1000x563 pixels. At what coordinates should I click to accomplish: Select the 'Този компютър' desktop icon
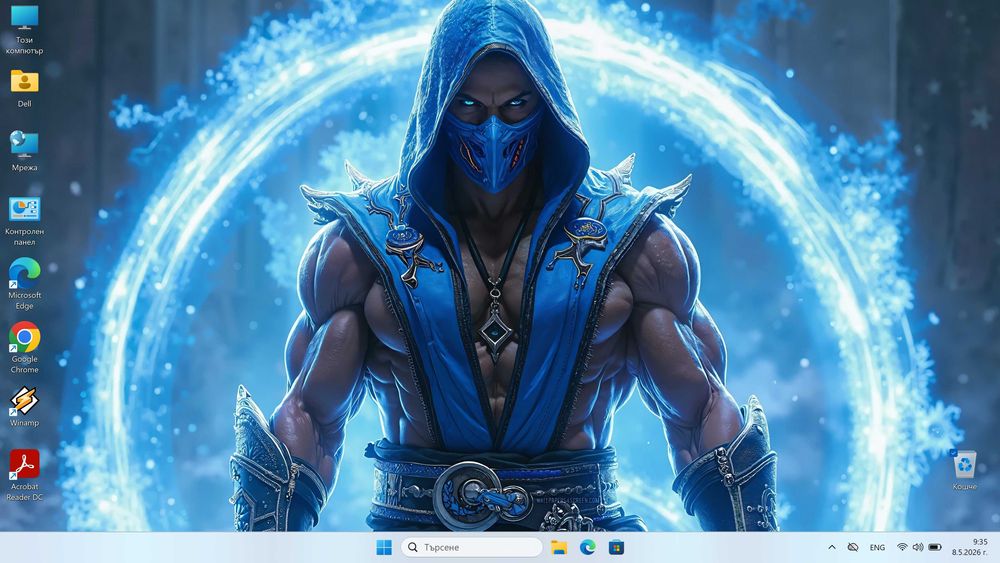point(24,29)
